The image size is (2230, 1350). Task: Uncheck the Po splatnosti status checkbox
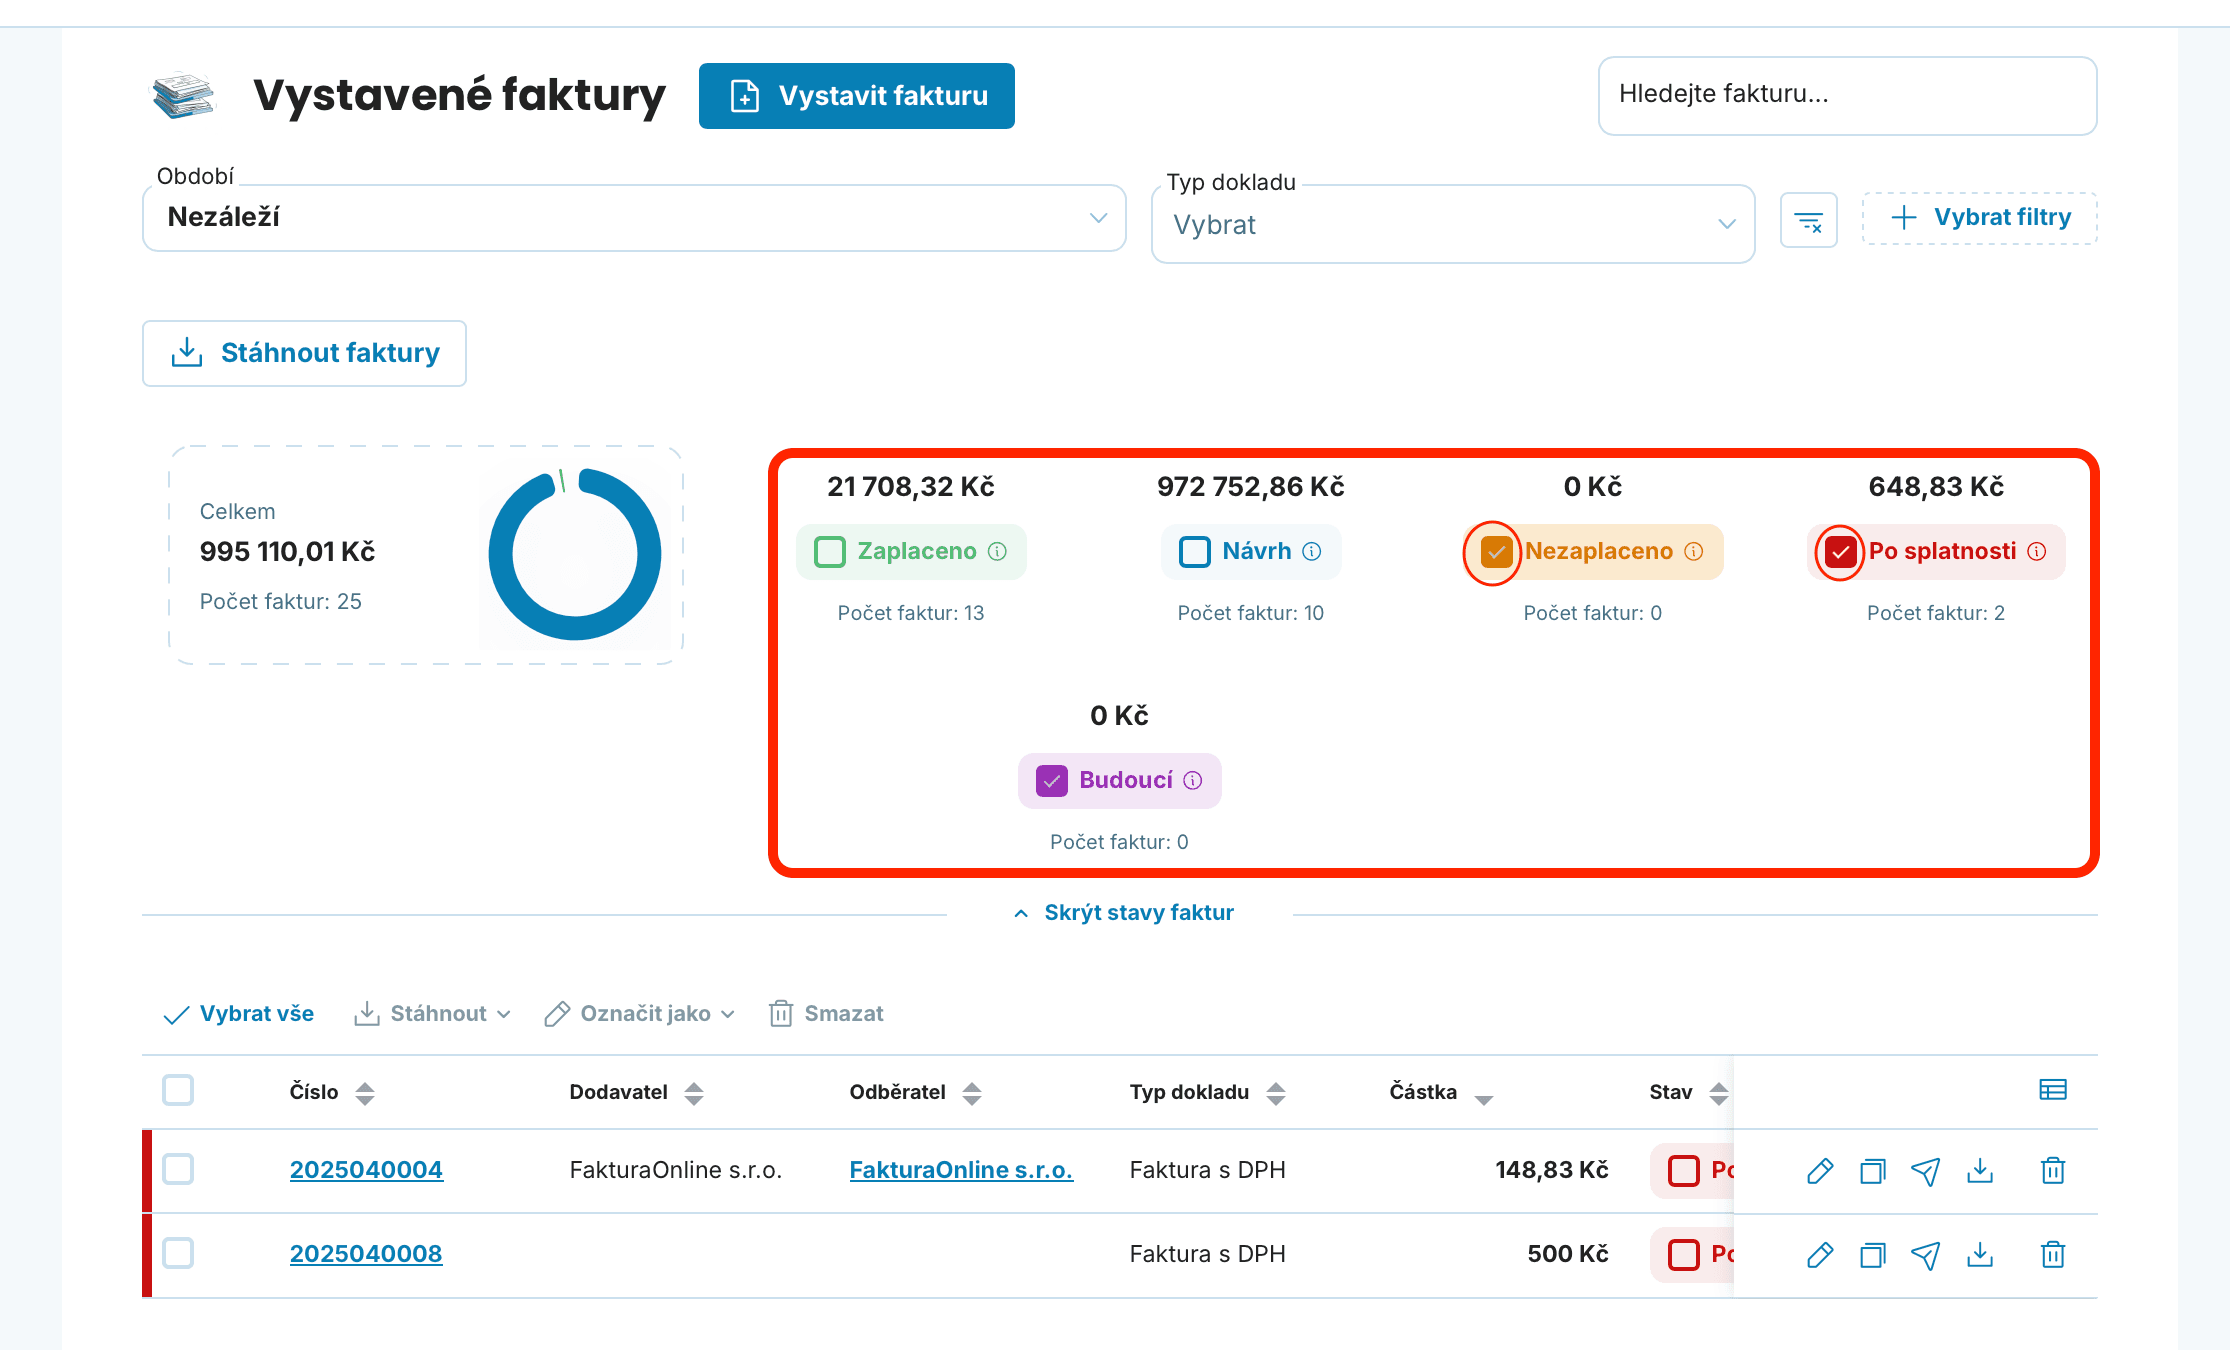click(1840, 551)
